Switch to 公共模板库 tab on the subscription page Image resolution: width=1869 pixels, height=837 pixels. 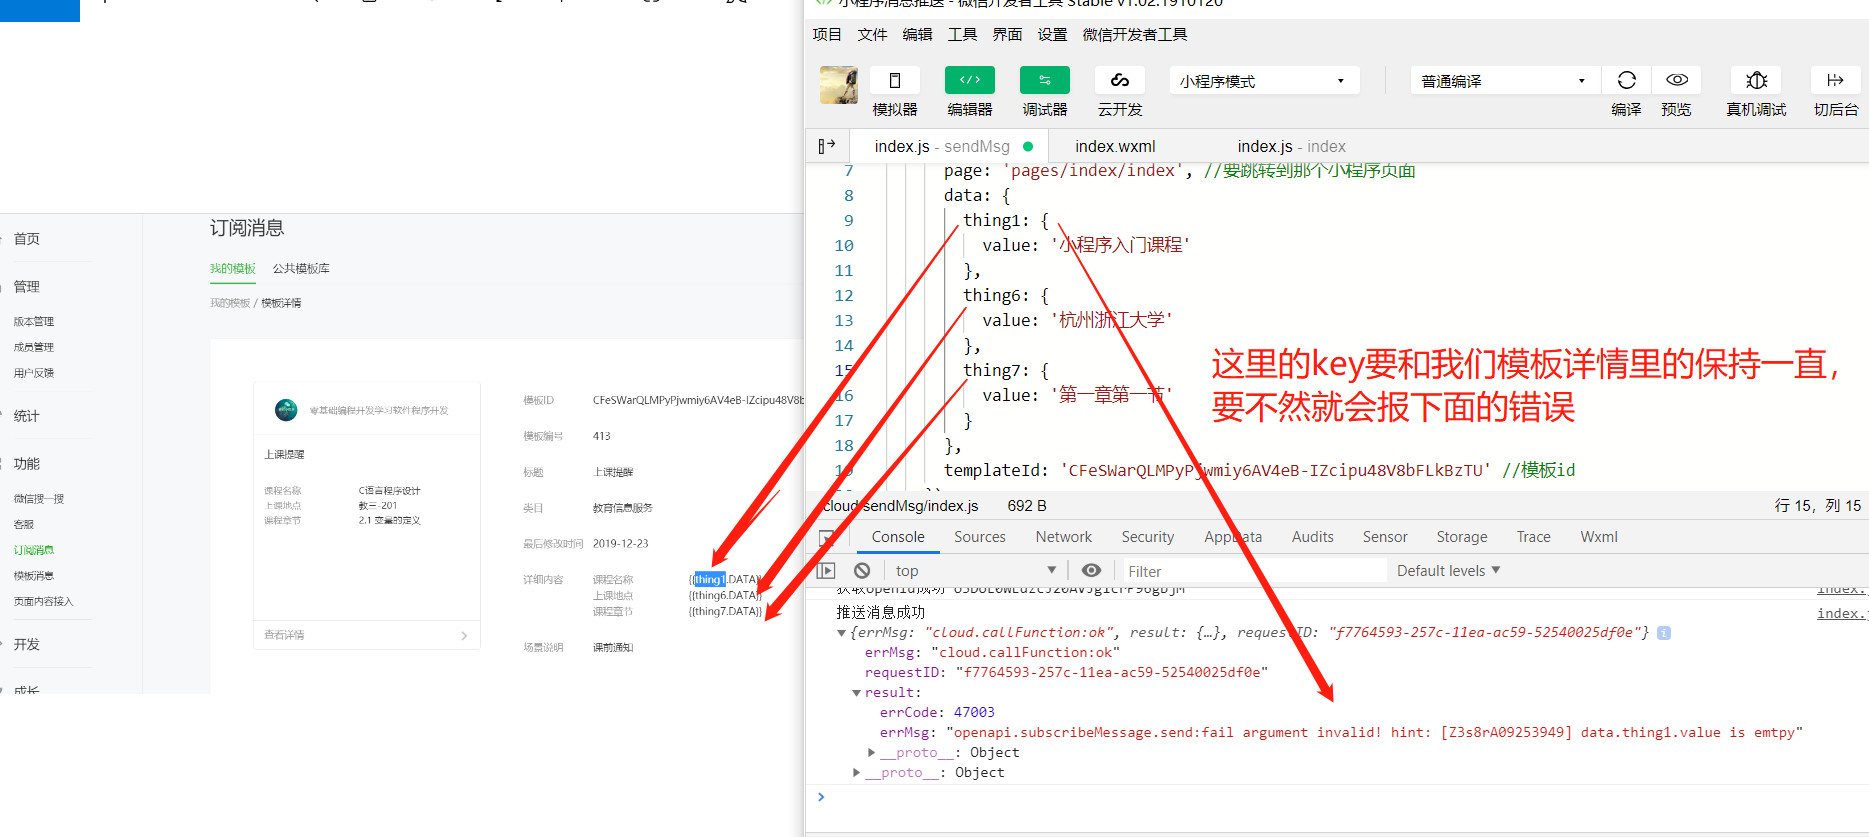301,268
